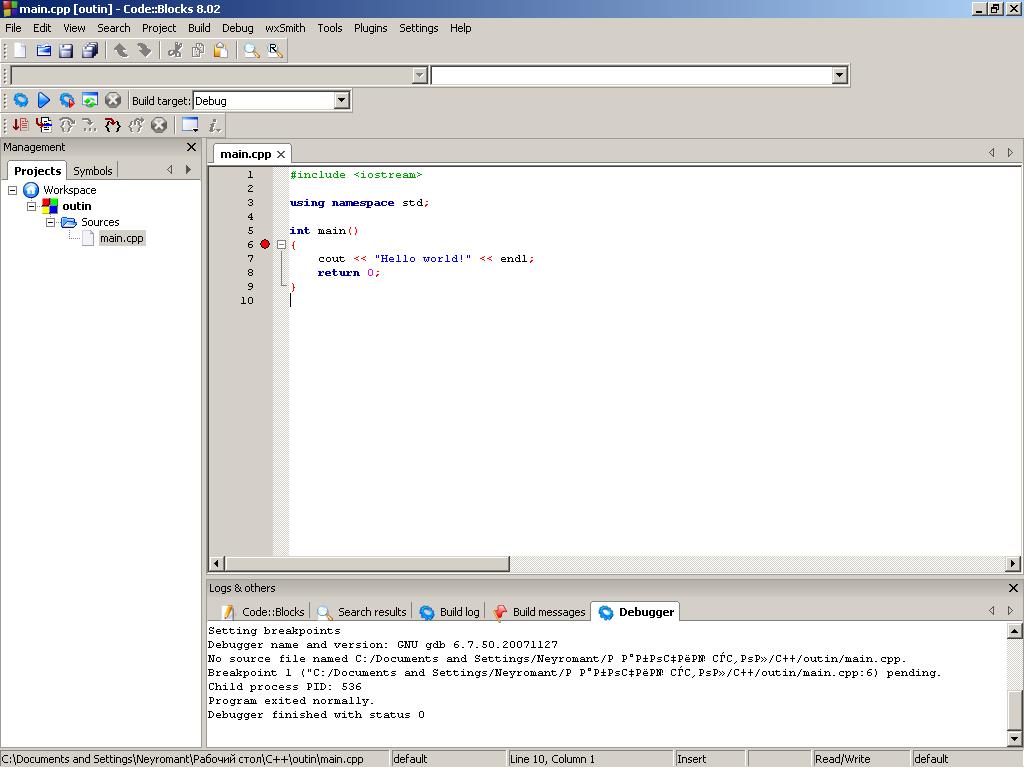Open the Build target dropdown
Image resolution: width=1024 pixels, height=768 pixels.
(x=341, y=100)
